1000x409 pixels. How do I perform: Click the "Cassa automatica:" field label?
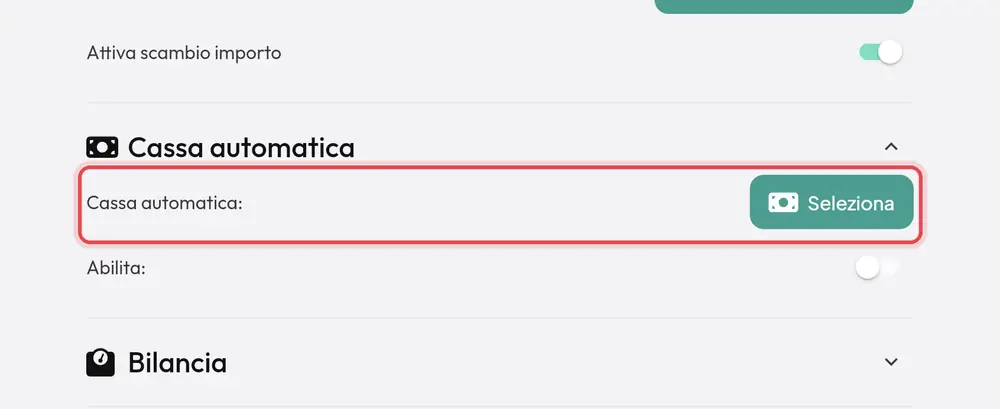165,203
